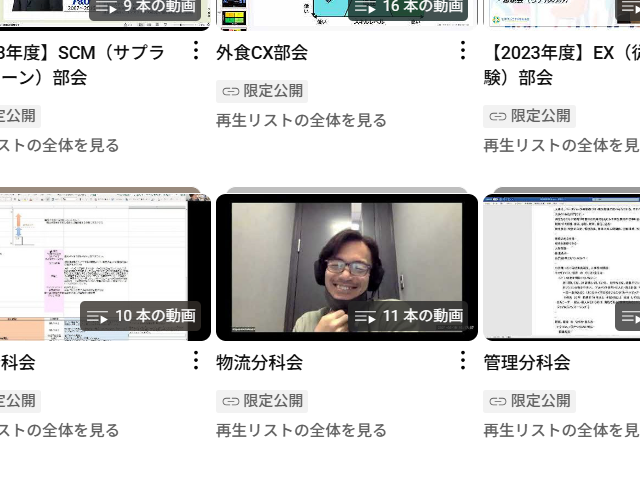Image resolution: width=640 pixels, height=487 pixels.
Task: Click the playlist icon on the 16 本の動画 overlay
Action: pyautogui.click(x=365, y=7)
